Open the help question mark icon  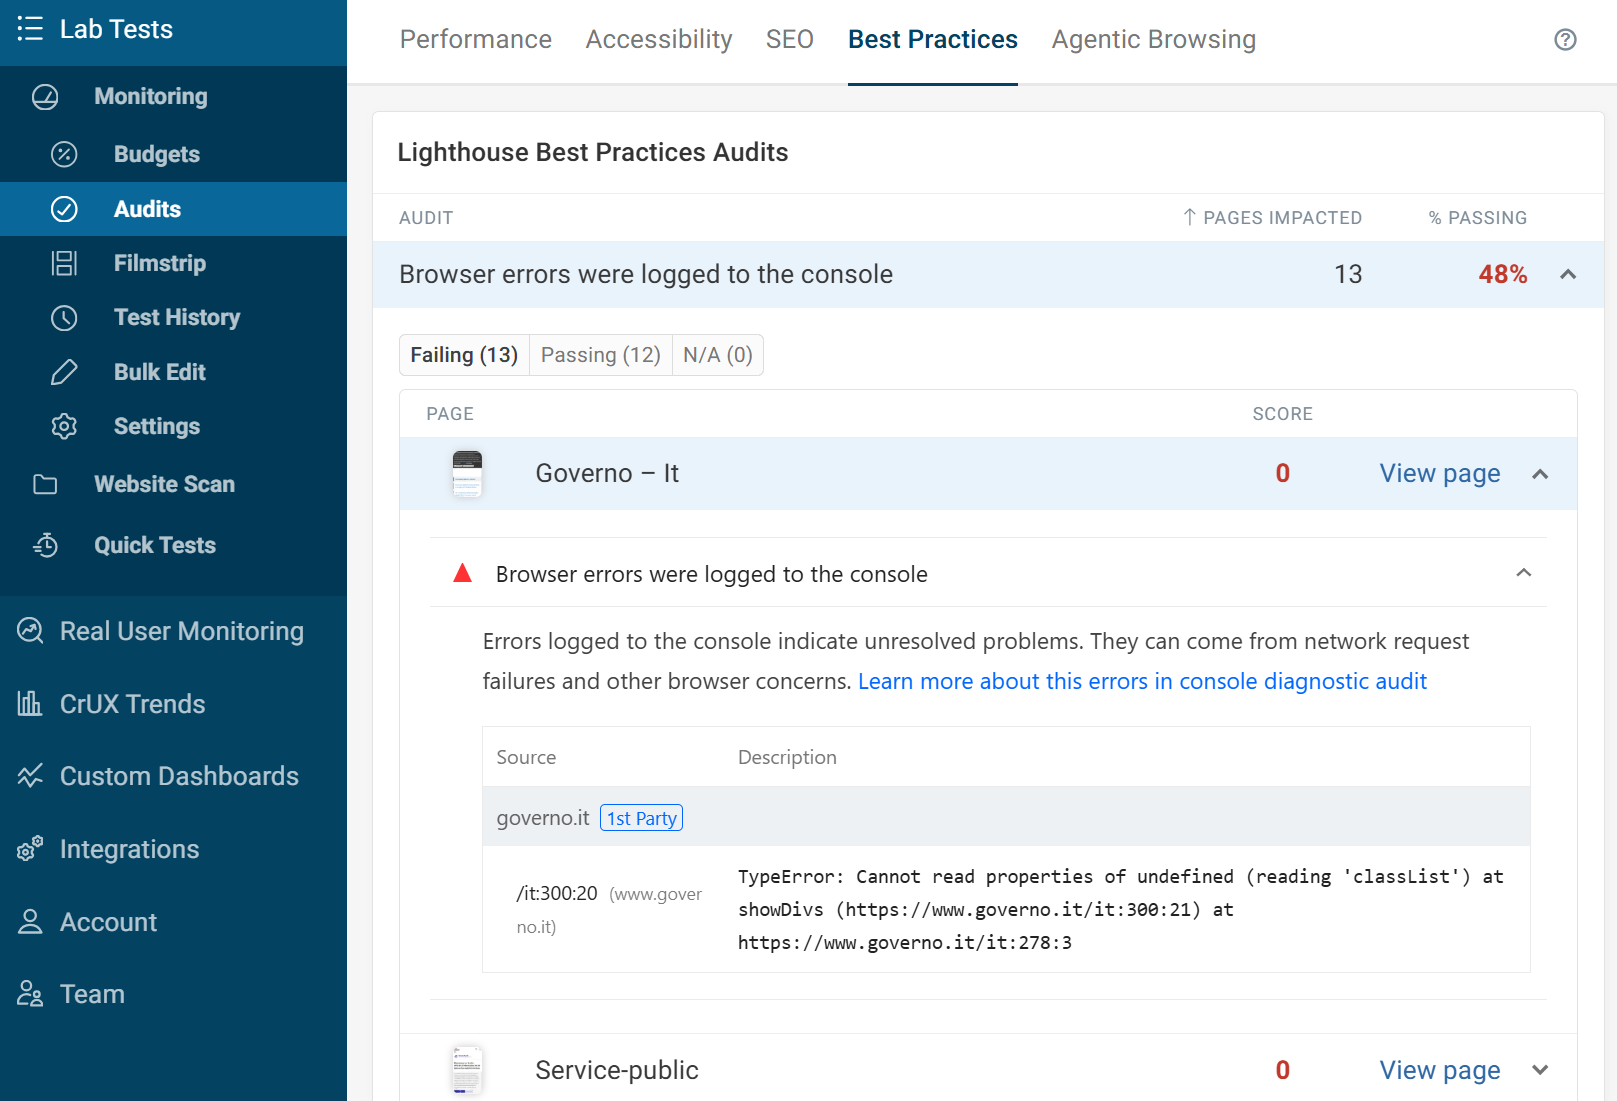[1565, 40]
